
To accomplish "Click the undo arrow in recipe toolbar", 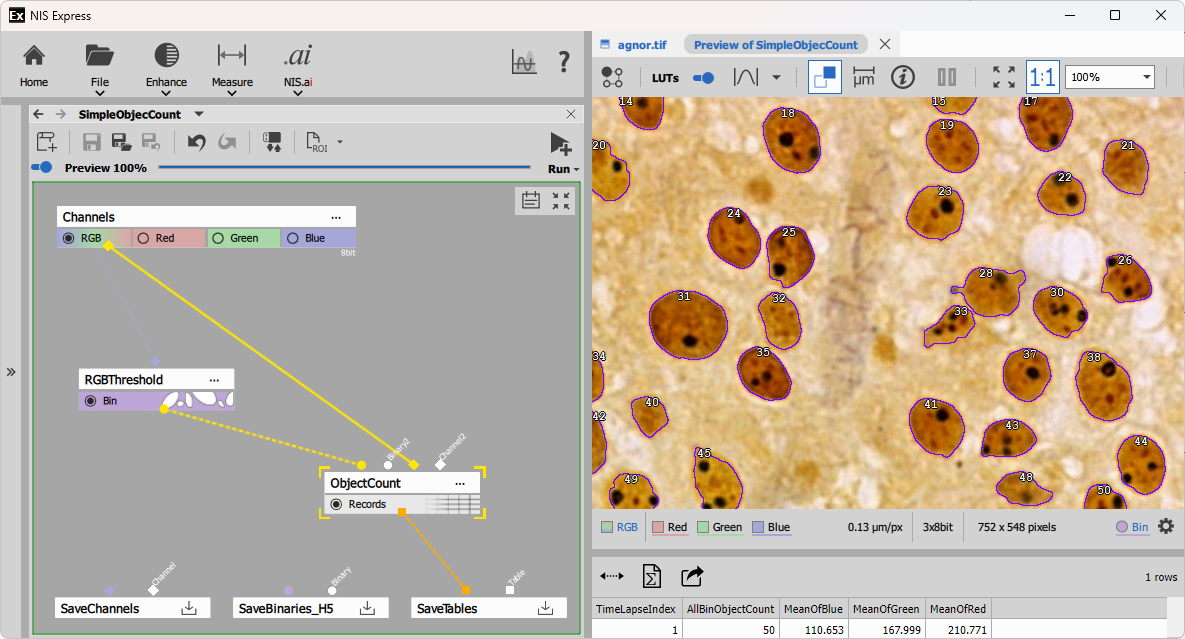I will point(196,142).
